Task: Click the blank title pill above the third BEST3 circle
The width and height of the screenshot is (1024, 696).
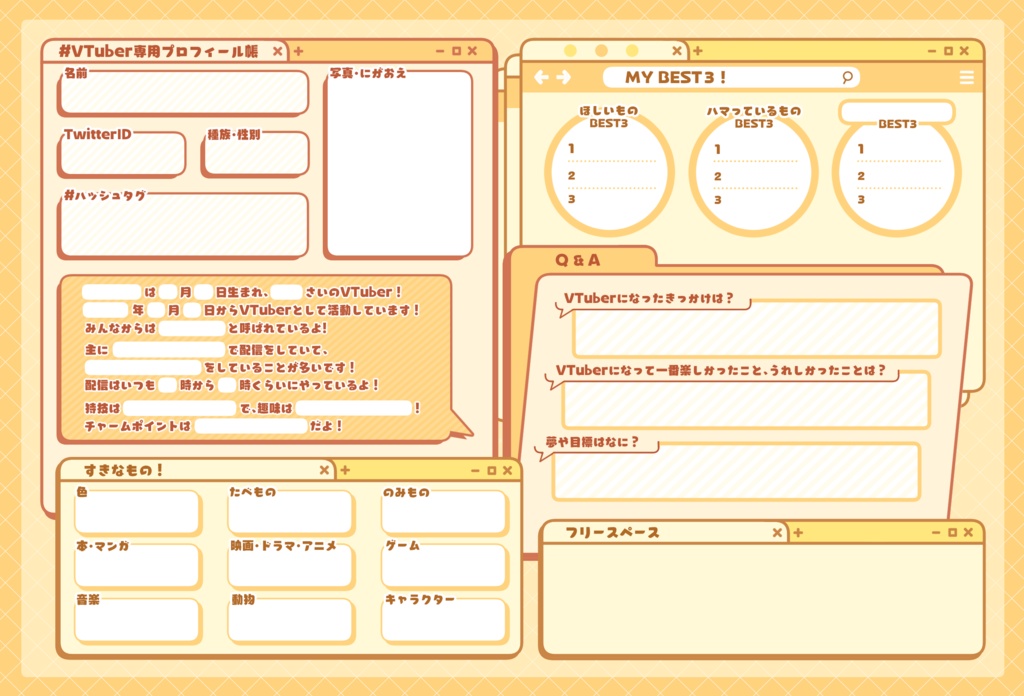Action: click(897, 112)
